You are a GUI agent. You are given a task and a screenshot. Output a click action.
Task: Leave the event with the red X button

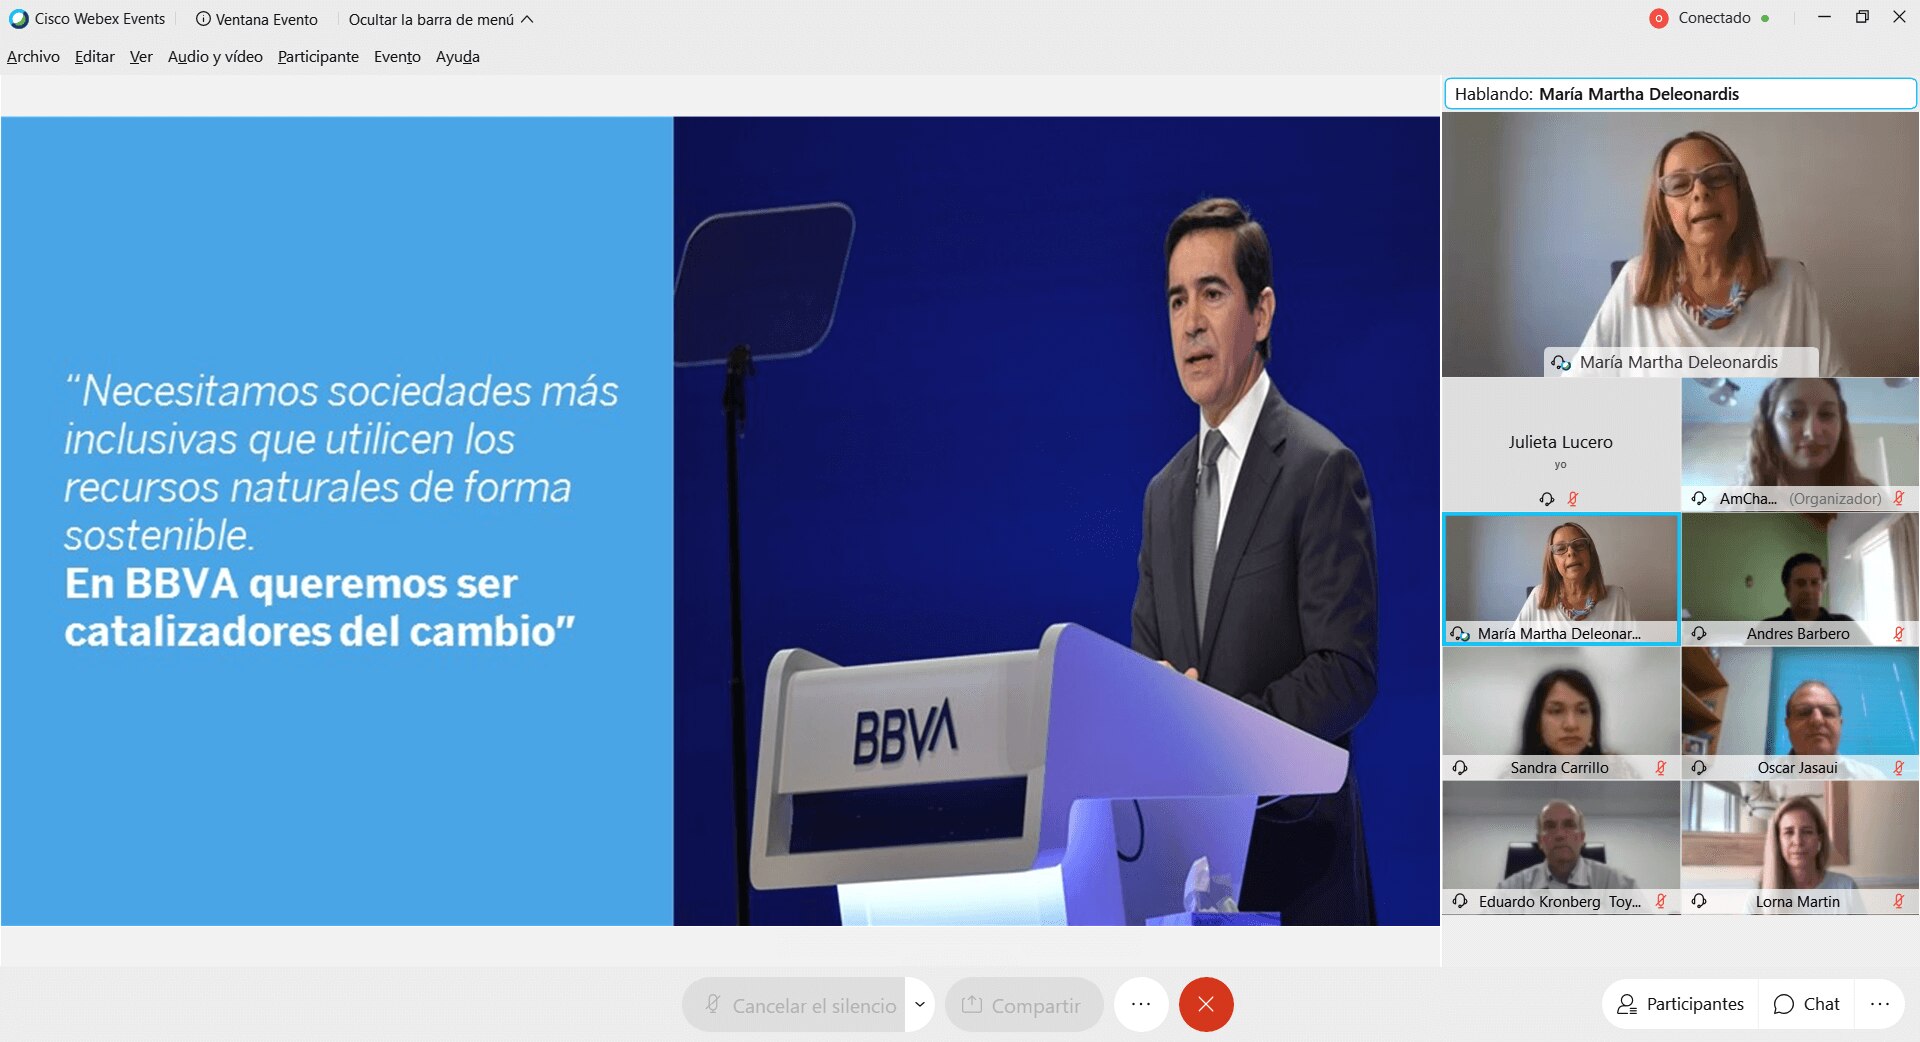coord(1206,1004)
